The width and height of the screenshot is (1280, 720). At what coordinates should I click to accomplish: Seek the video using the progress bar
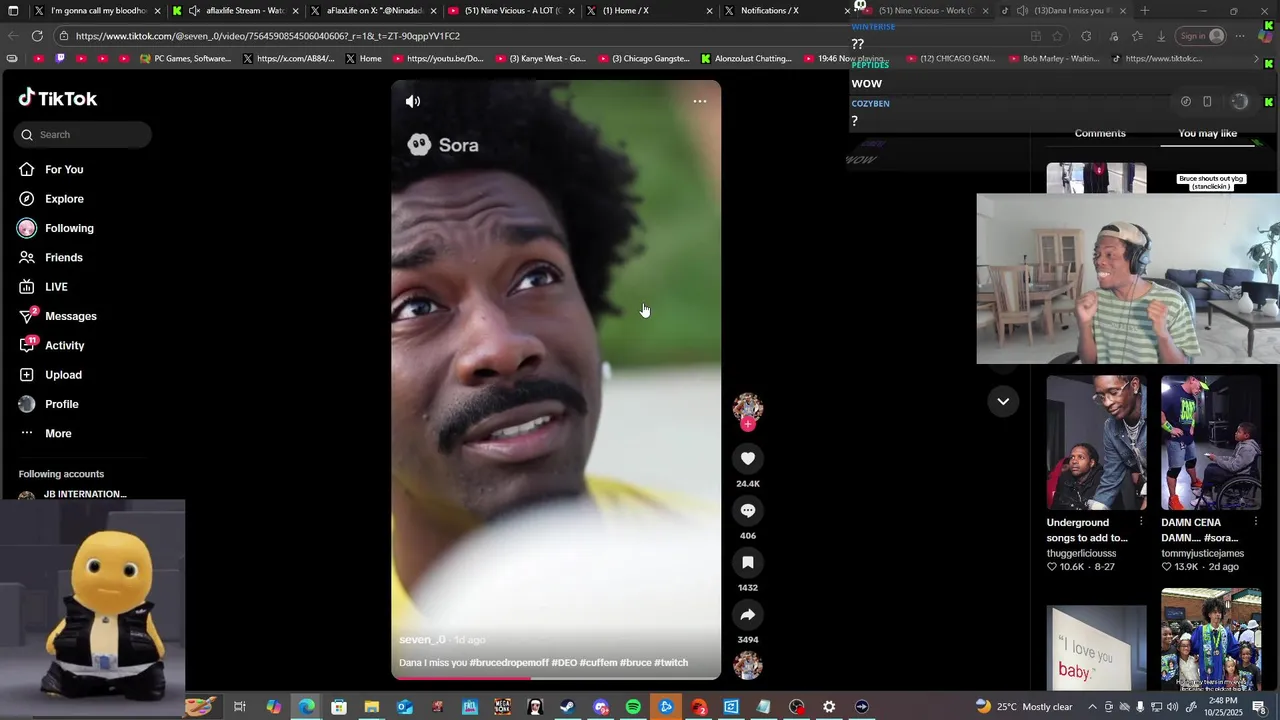(x=556, y=678)
